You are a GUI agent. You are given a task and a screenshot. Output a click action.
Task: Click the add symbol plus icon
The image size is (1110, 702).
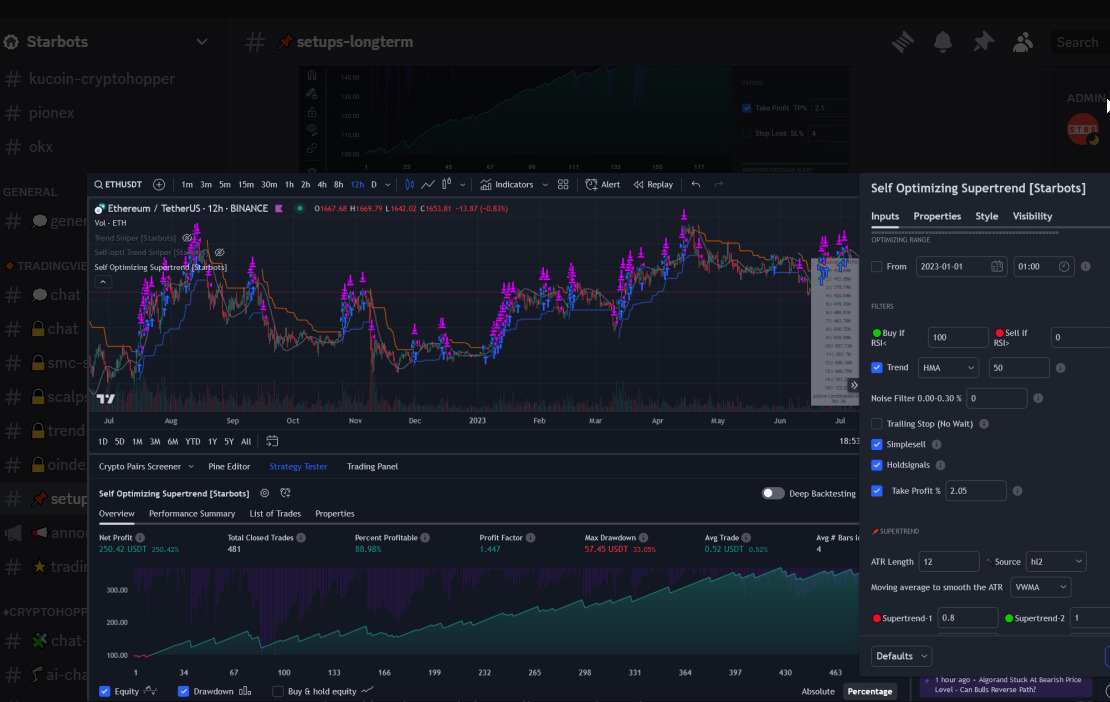point(159,185)
